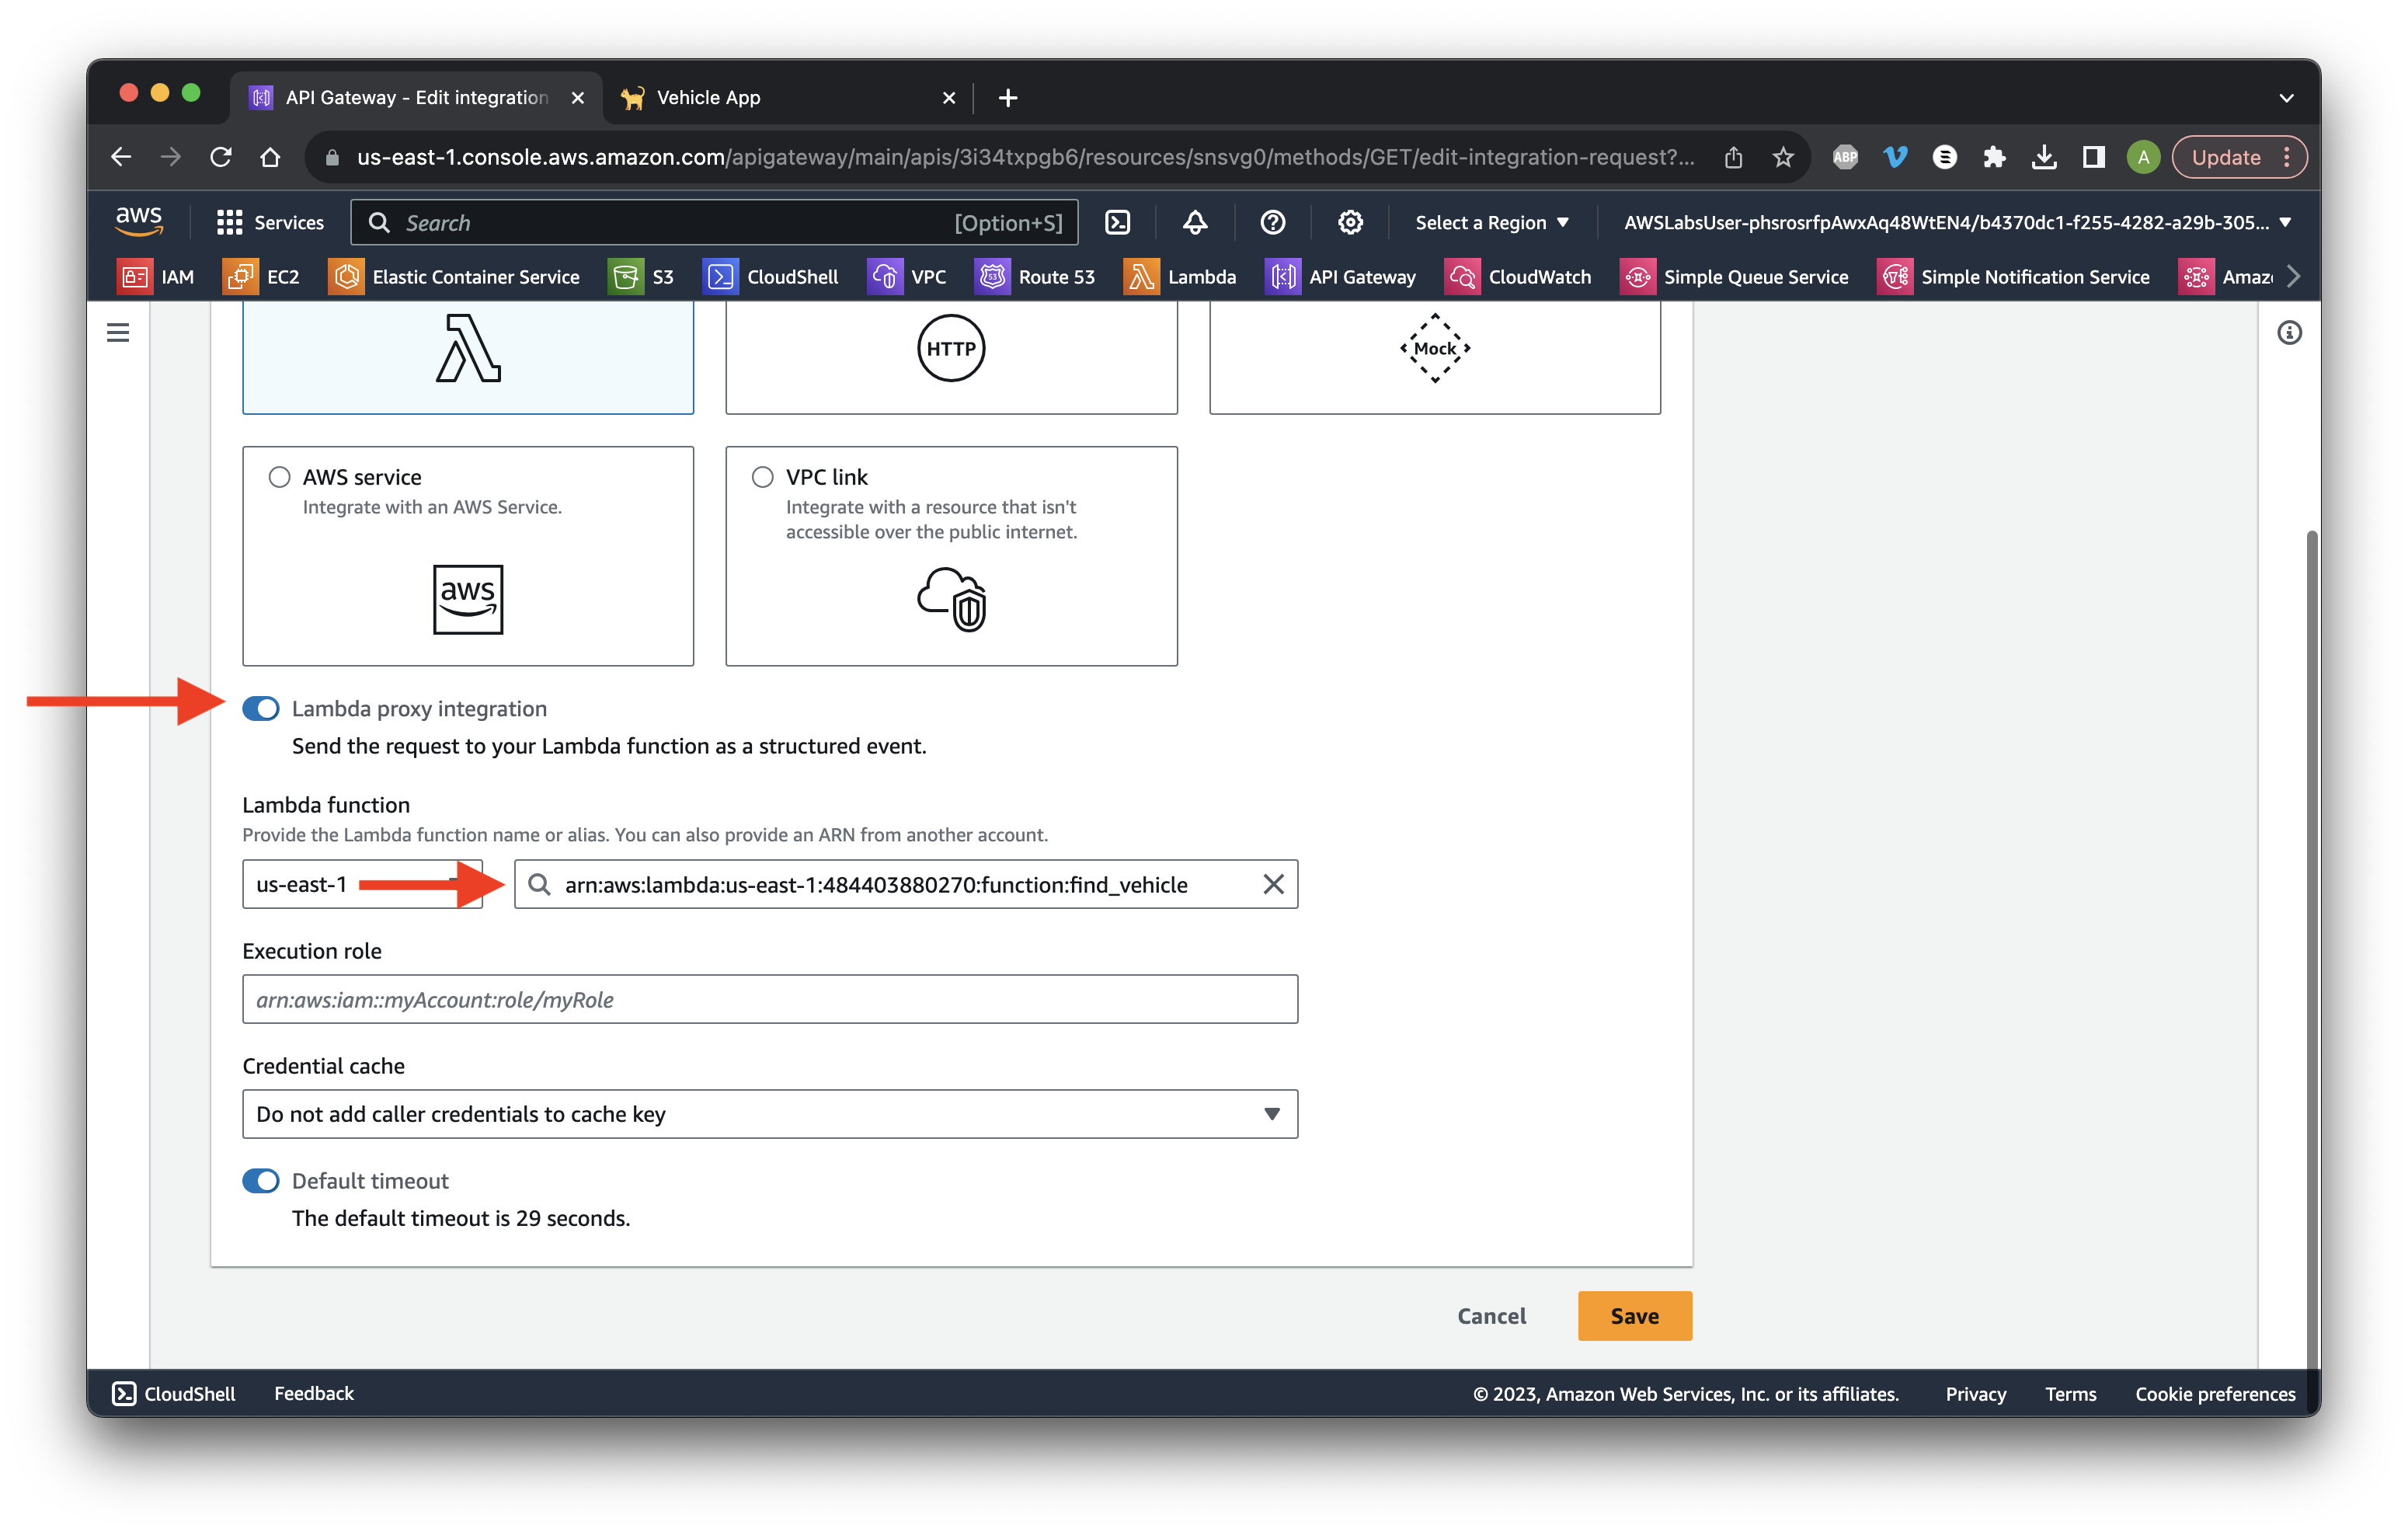
Task: Open the info panel icon
Action: [2289, 332]
